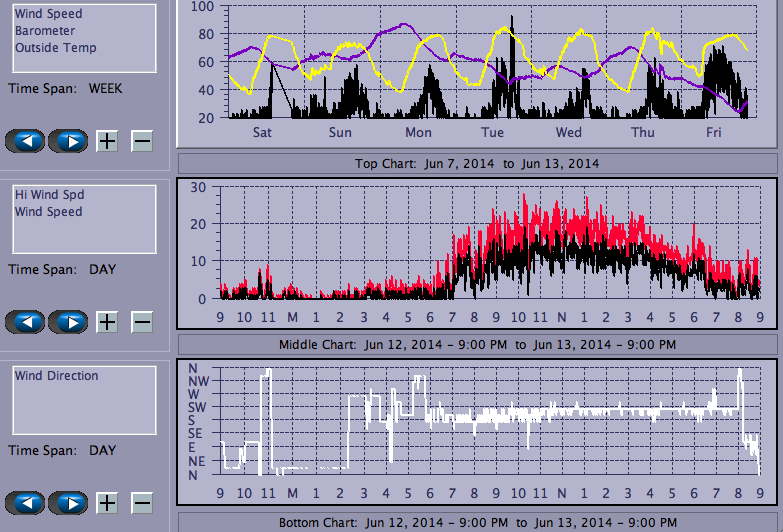Image resolution: width=783 pixels, height=532 pixels.
Task: Step bottom chart backward in time
Action: coord(25,503)
